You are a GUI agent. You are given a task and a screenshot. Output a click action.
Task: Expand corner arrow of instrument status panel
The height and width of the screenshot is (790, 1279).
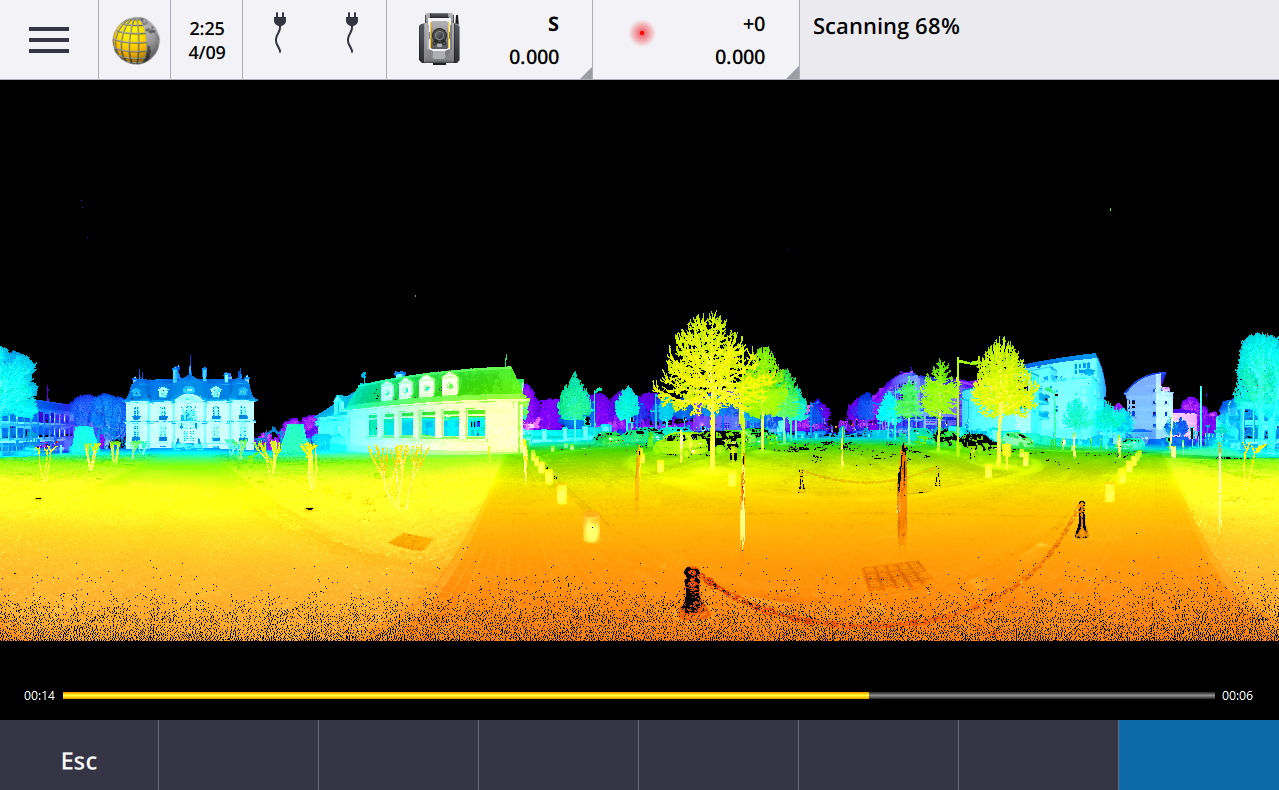point(585,72)
